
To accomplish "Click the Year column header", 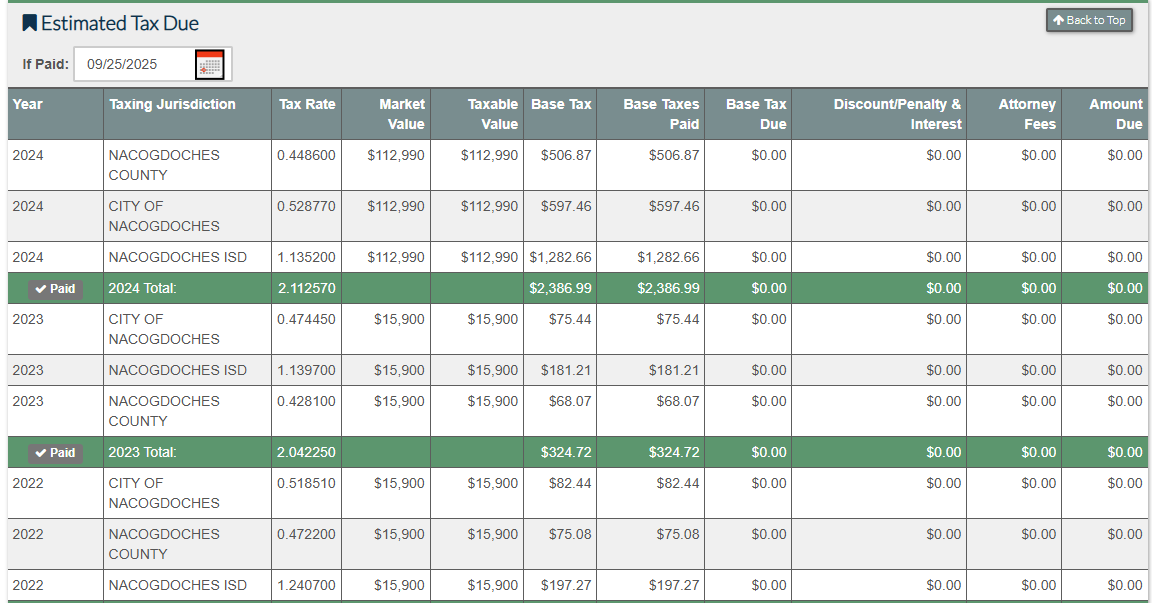I will 28,104.
